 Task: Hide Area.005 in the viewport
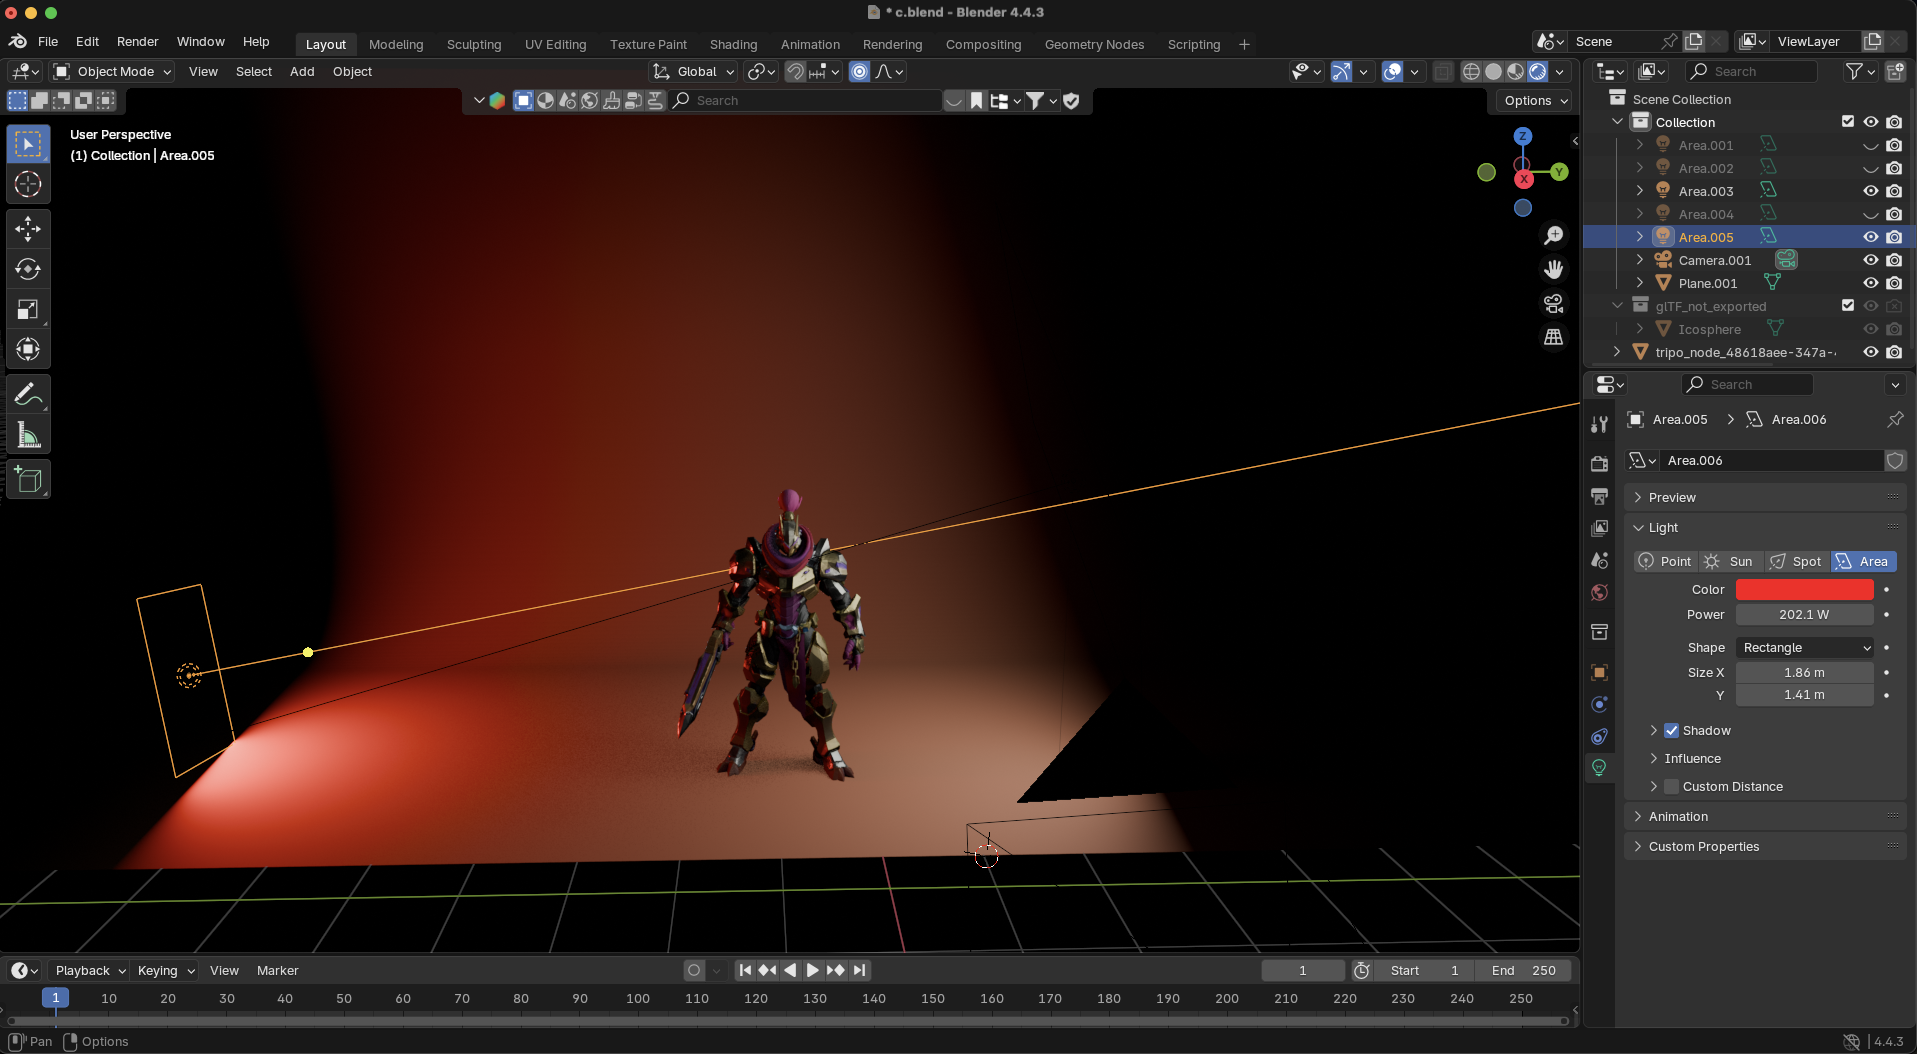click(1870, 237)
